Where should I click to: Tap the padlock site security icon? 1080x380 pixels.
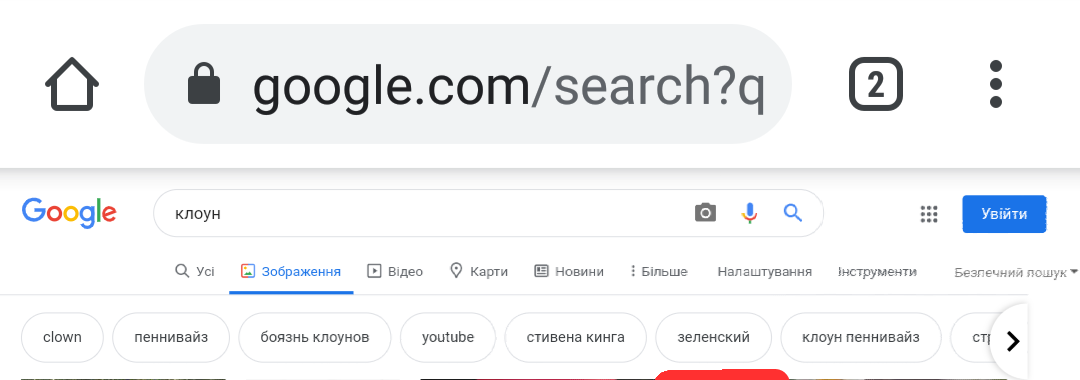(205, 84)
